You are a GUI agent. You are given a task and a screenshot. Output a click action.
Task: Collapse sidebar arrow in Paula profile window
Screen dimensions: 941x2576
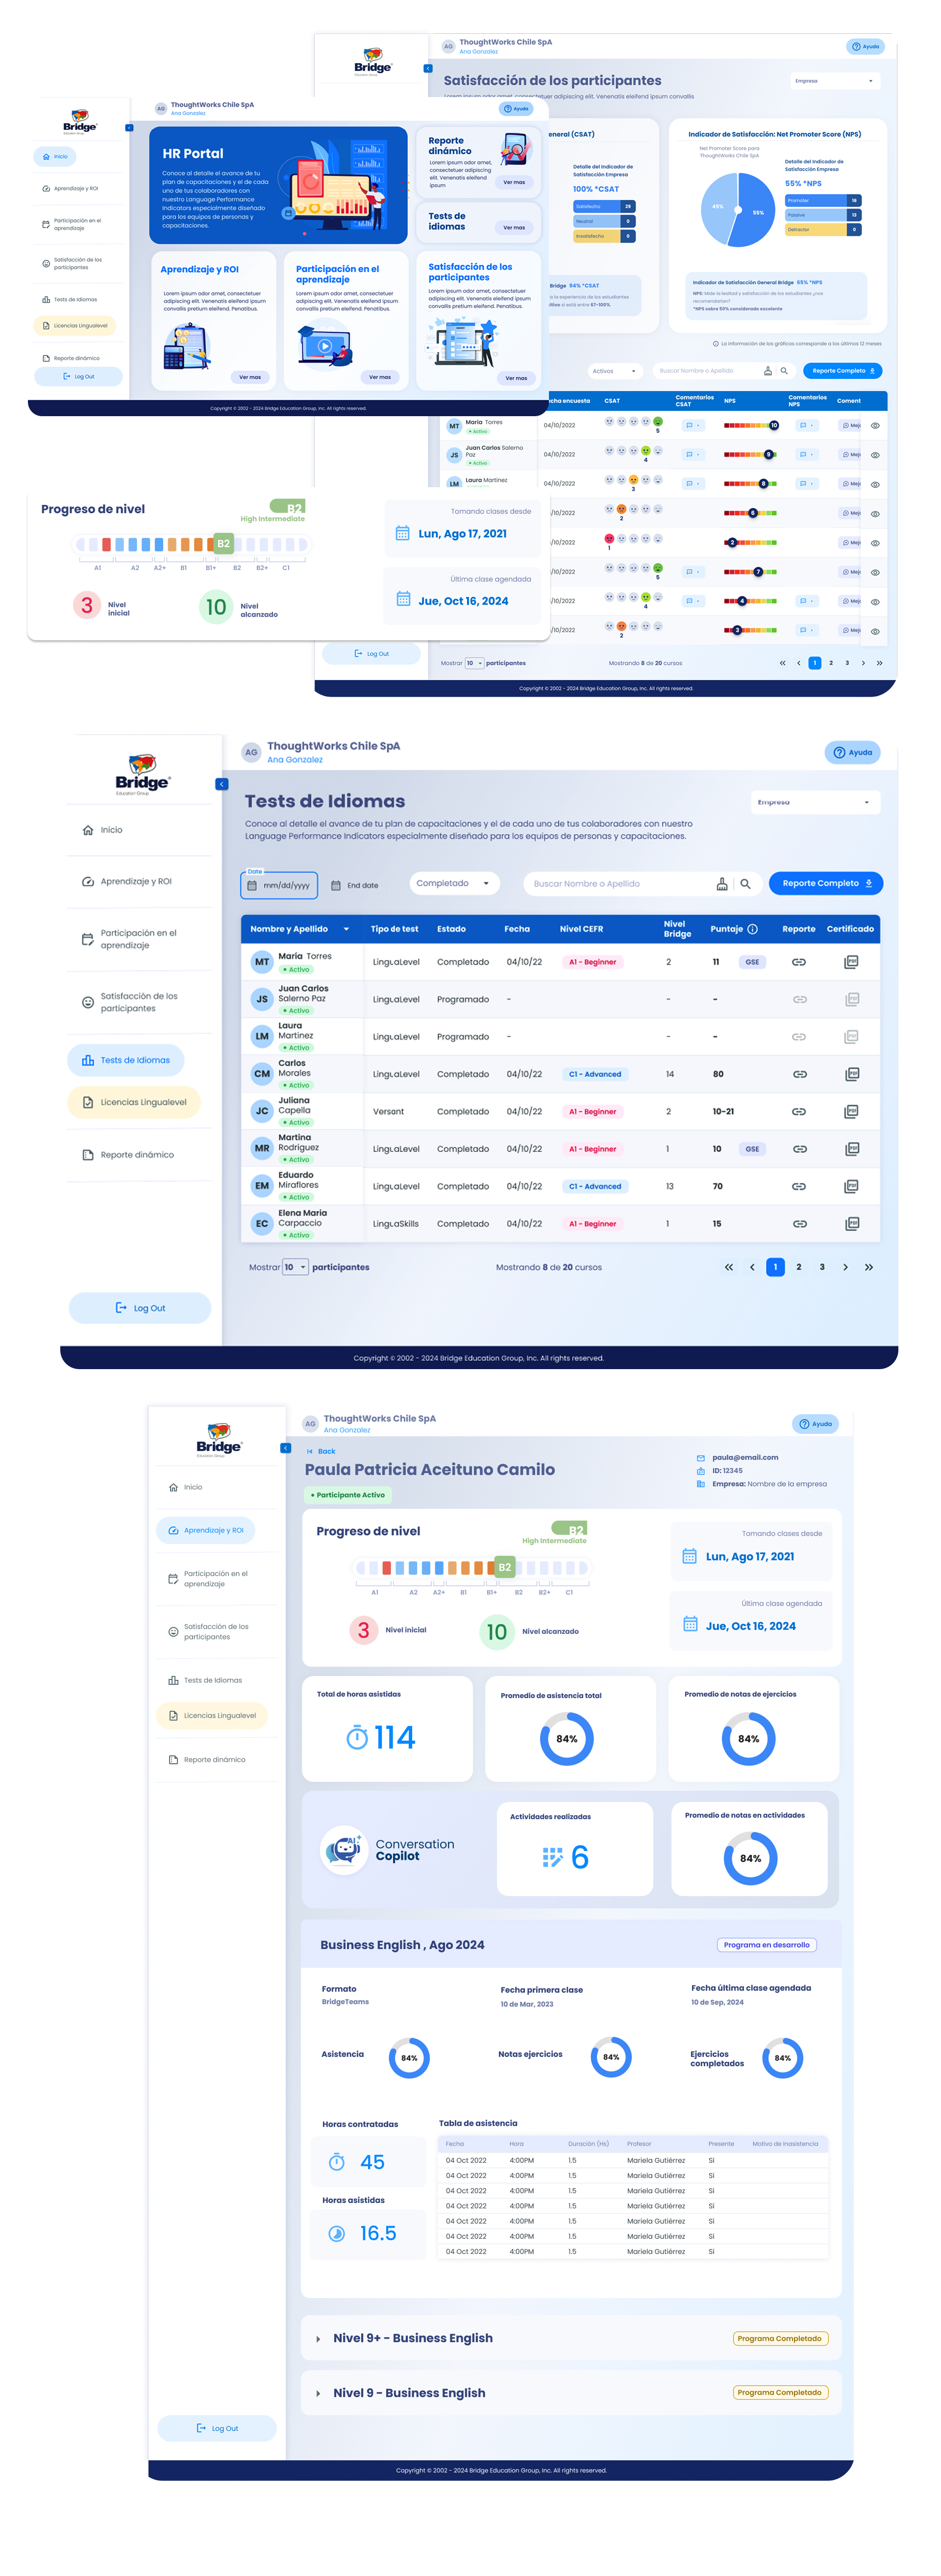[x=285, y=1448]
